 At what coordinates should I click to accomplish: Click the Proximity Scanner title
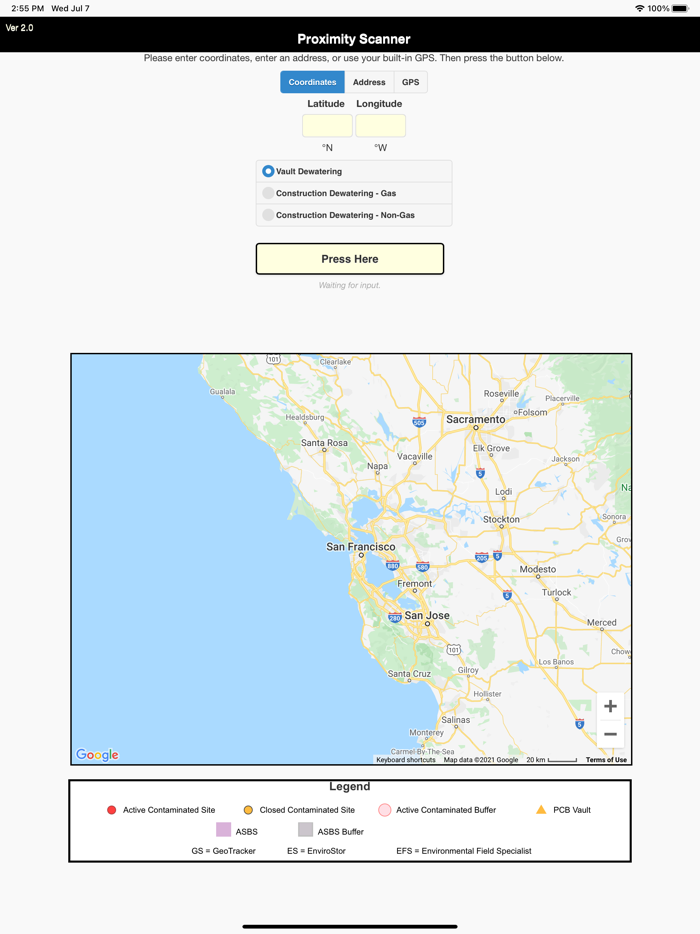354,39
